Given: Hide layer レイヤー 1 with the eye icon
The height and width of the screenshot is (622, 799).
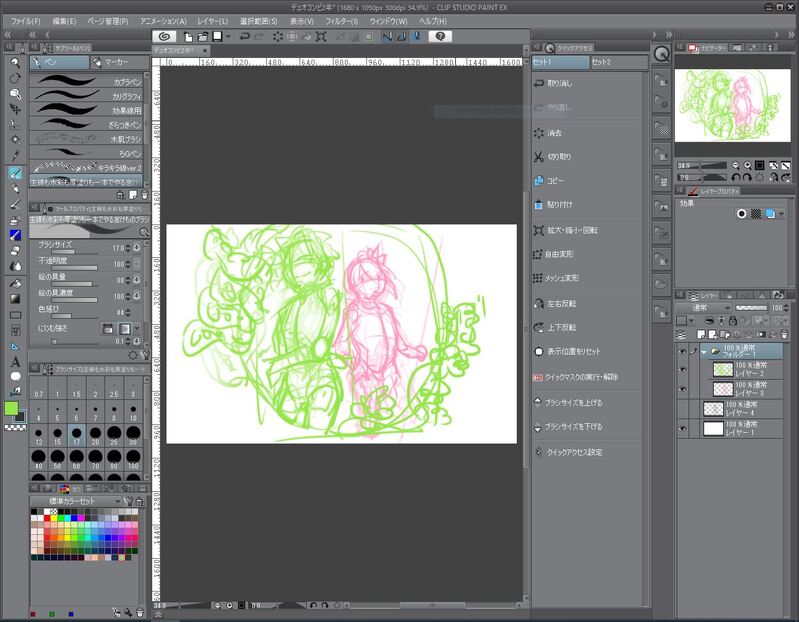Looking at the screenshot, I should tap(682, 428).
